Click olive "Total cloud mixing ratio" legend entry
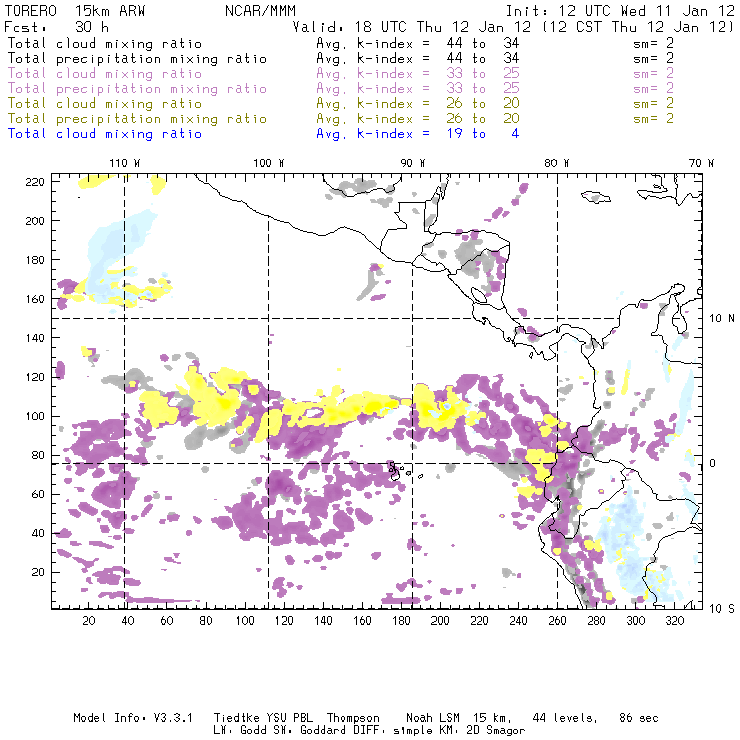740x740 pixels. pos(105,104)
